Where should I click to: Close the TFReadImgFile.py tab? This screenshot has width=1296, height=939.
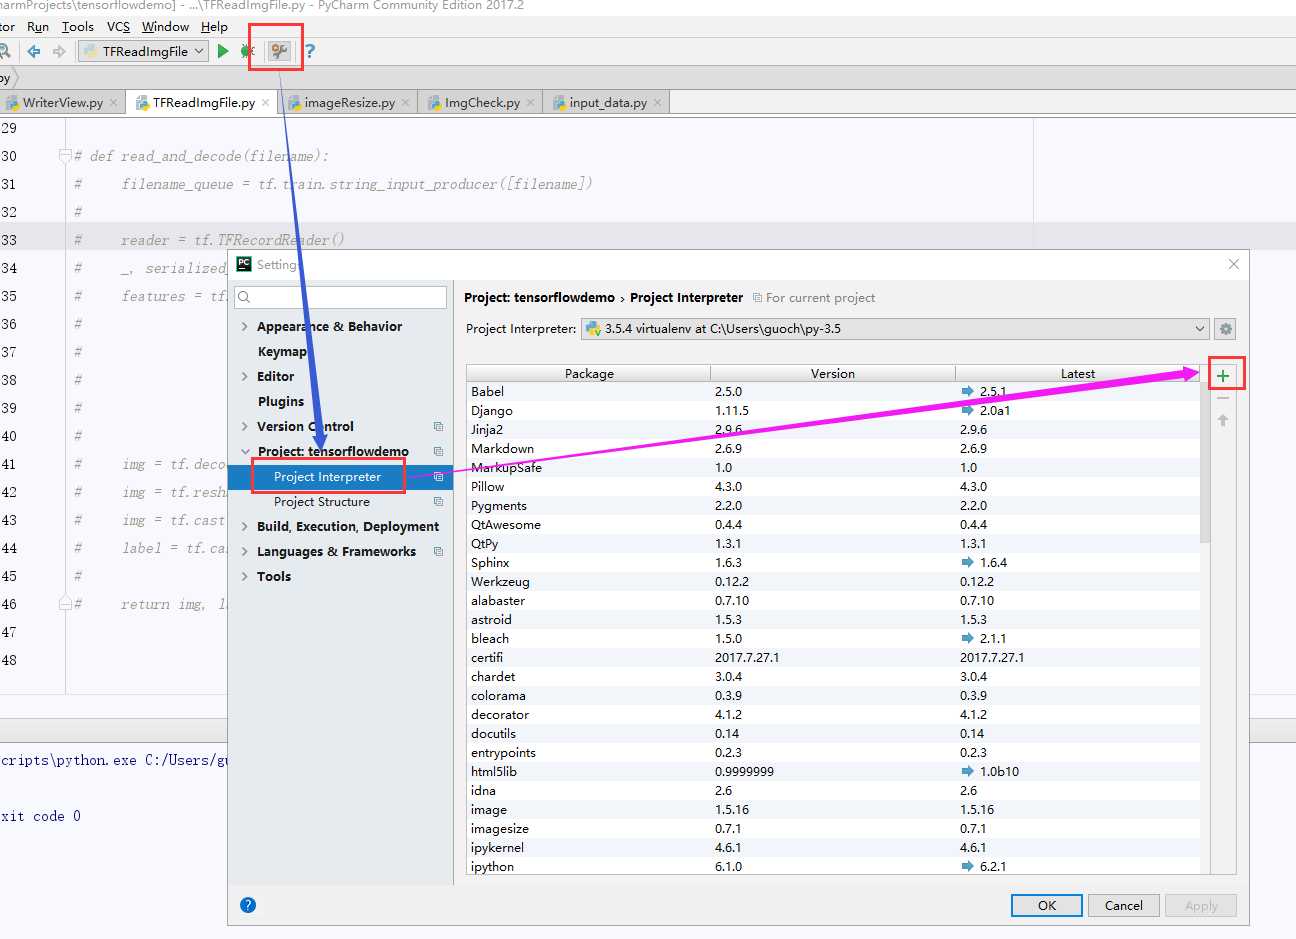tap(266, 103)
